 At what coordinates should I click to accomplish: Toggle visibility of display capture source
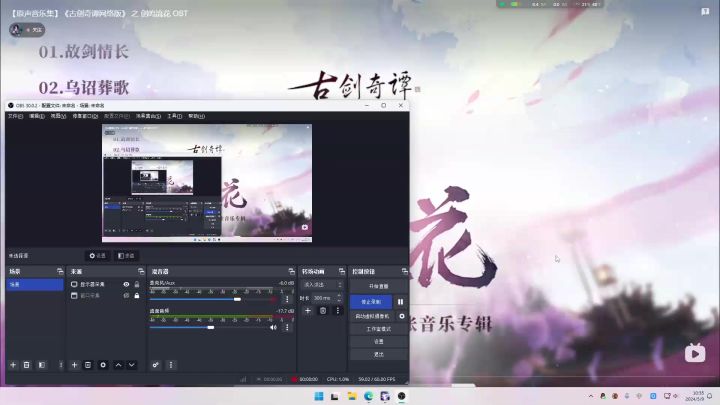point(126,284)
